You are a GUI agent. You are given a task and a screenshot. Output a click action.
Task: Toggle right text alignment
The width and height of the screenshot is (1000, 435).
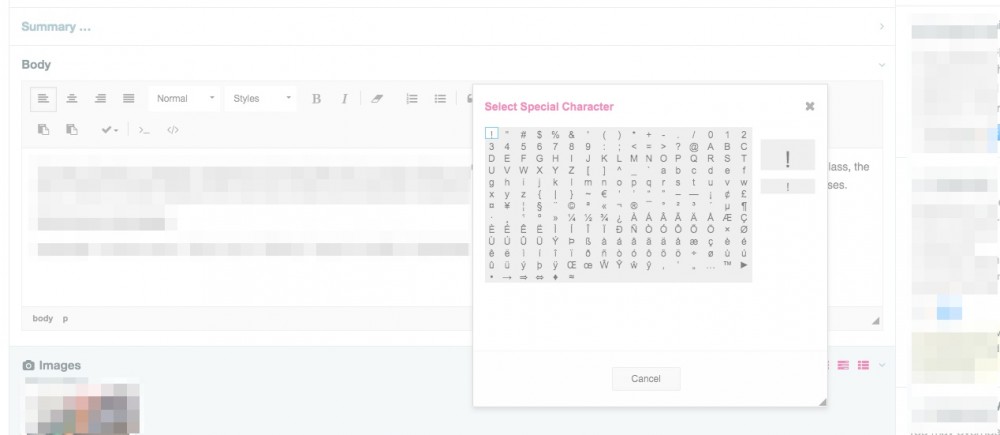point(100,99)
